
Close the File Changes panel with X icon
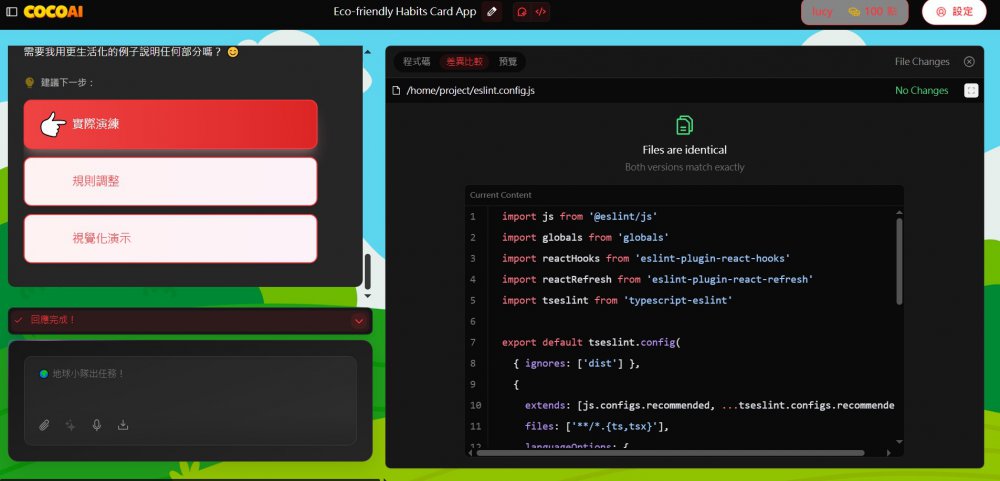969,62
